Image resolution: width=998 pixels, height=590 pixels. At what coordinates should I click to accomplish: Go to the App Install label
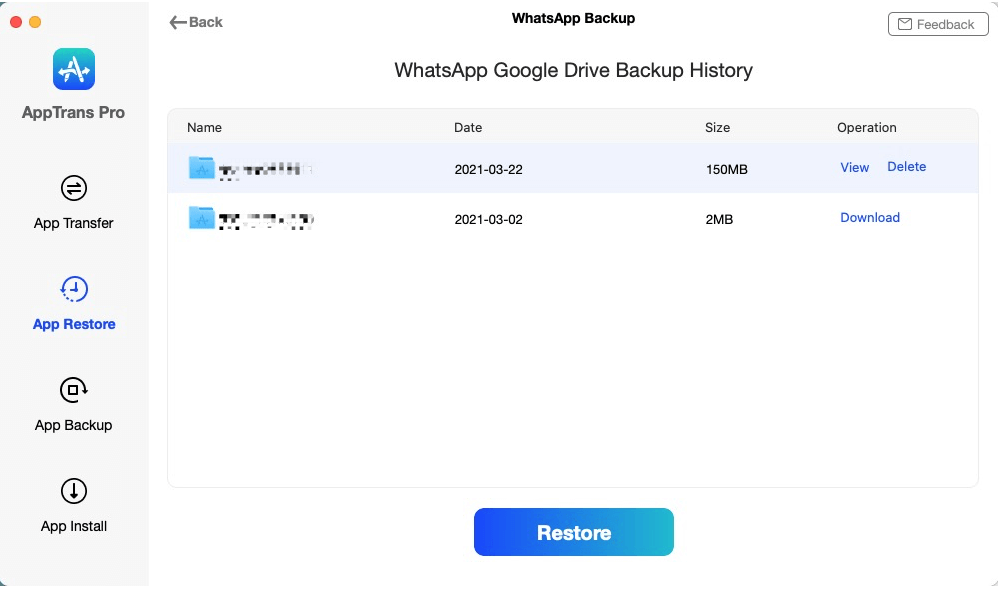pos(74,526)
